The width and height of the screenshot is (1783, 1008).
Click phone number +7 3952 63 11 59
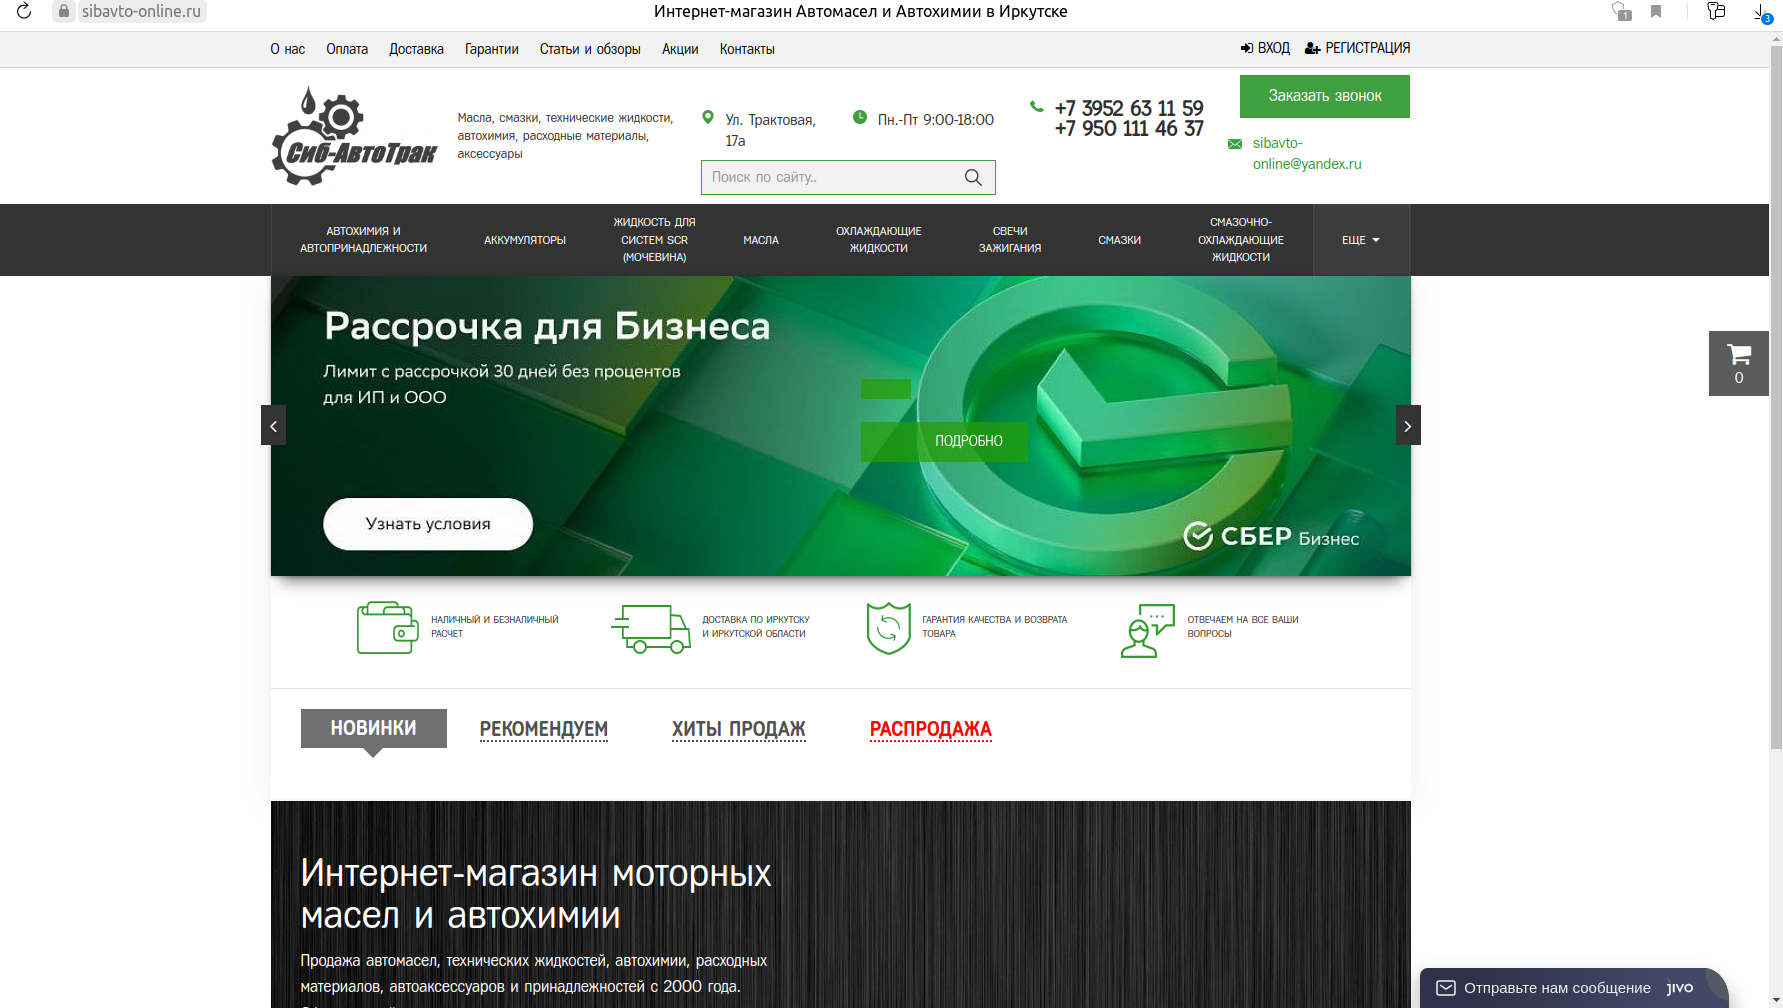tap(1129, 108)
